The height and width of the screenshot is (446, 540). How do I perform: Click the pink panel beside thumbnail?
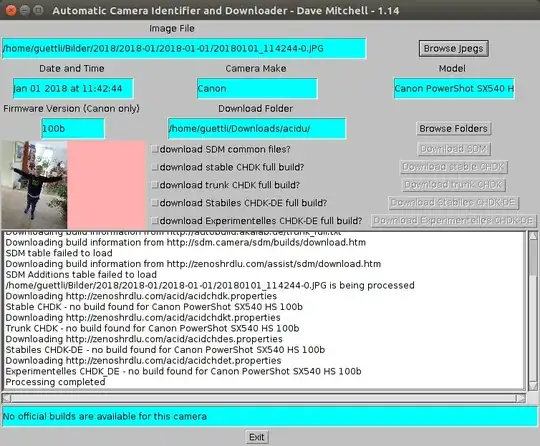[107, 185]
